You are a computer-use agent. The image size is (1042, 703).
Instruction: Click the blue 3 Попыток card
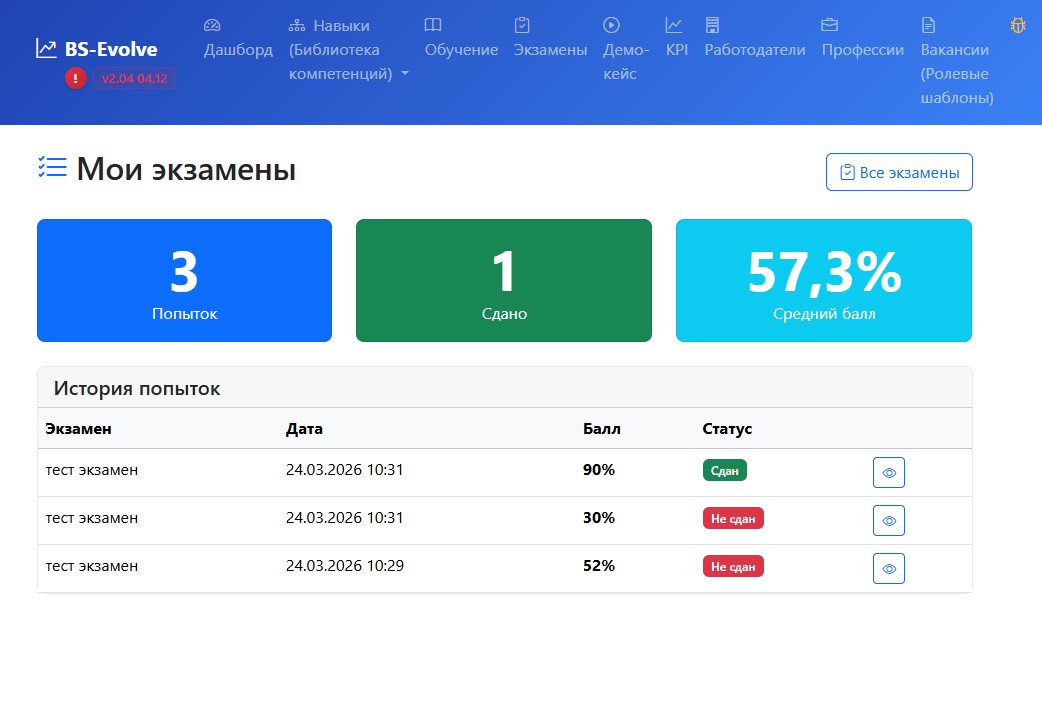coord(184,280)
